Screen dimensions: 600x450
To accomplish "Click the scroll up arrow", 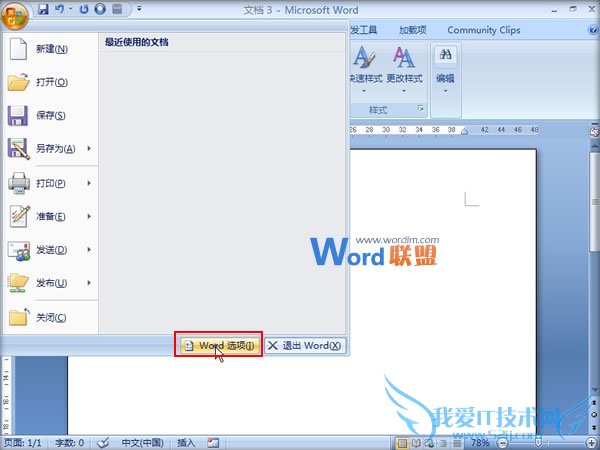I will point(594,145).
